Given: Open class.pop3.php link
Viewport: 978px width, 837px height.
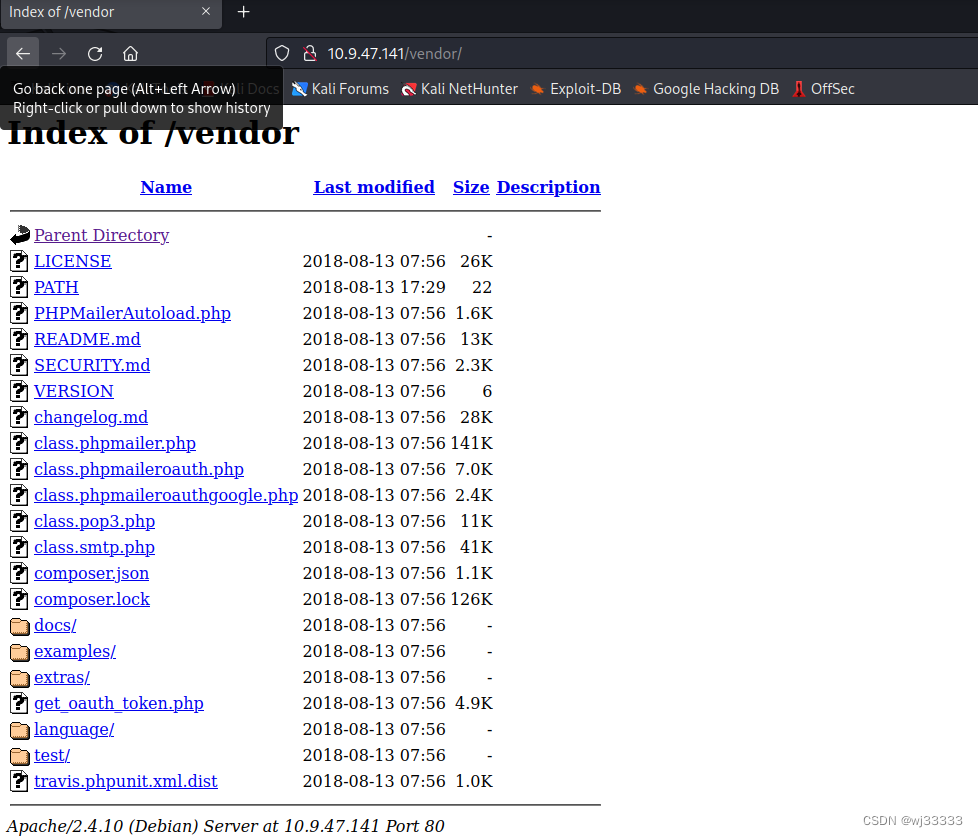Looking at the screenshot, I should coord(95,521).
